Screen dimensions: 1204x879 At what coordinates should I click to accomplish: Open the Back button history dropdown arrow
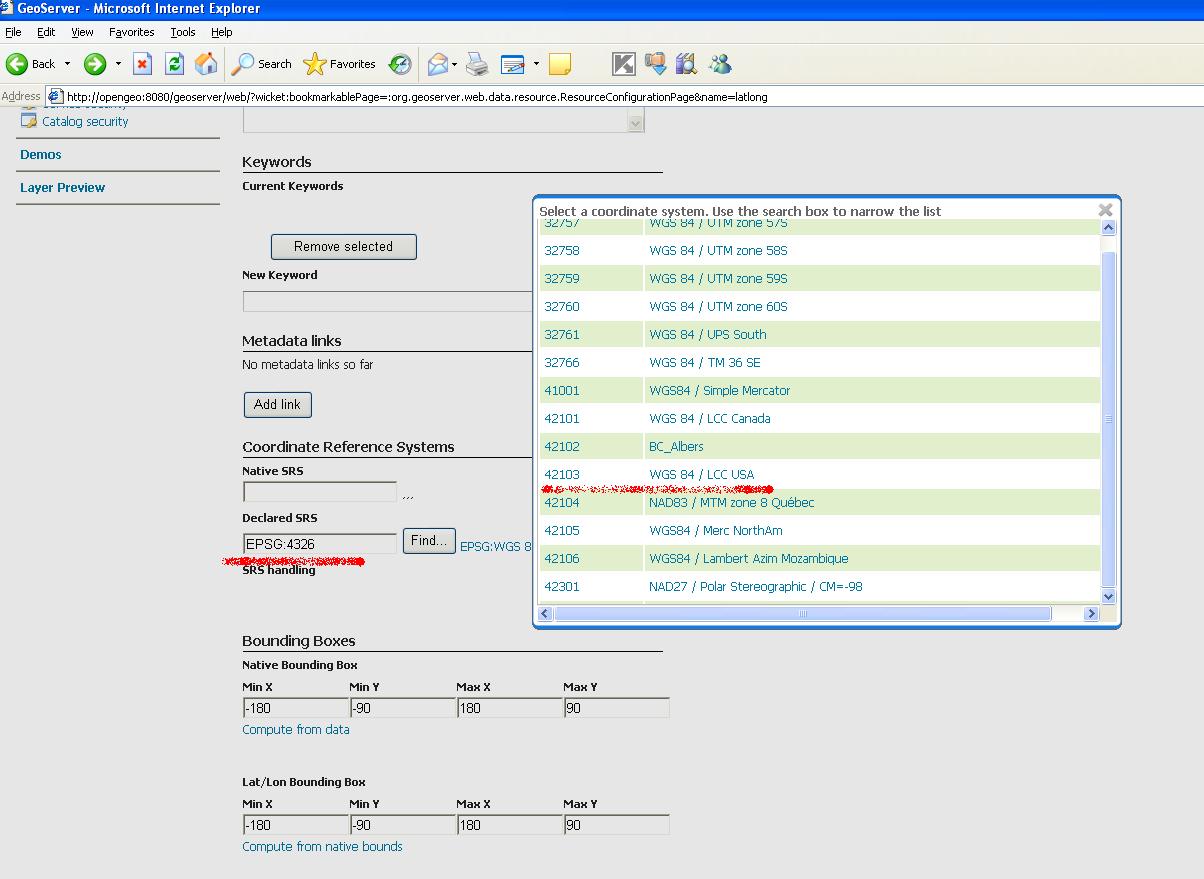[68, 64]
